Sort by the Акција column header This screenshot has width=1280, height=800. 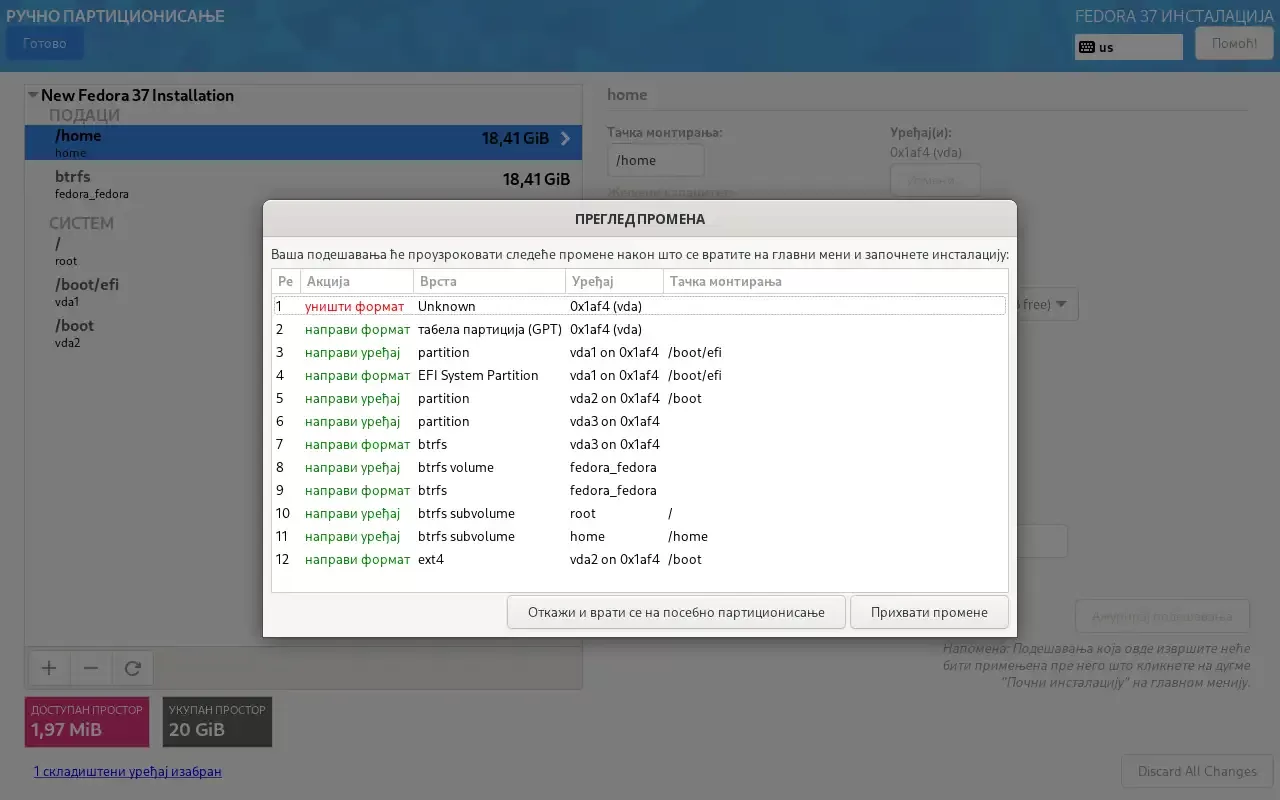(x=356, y=281)
